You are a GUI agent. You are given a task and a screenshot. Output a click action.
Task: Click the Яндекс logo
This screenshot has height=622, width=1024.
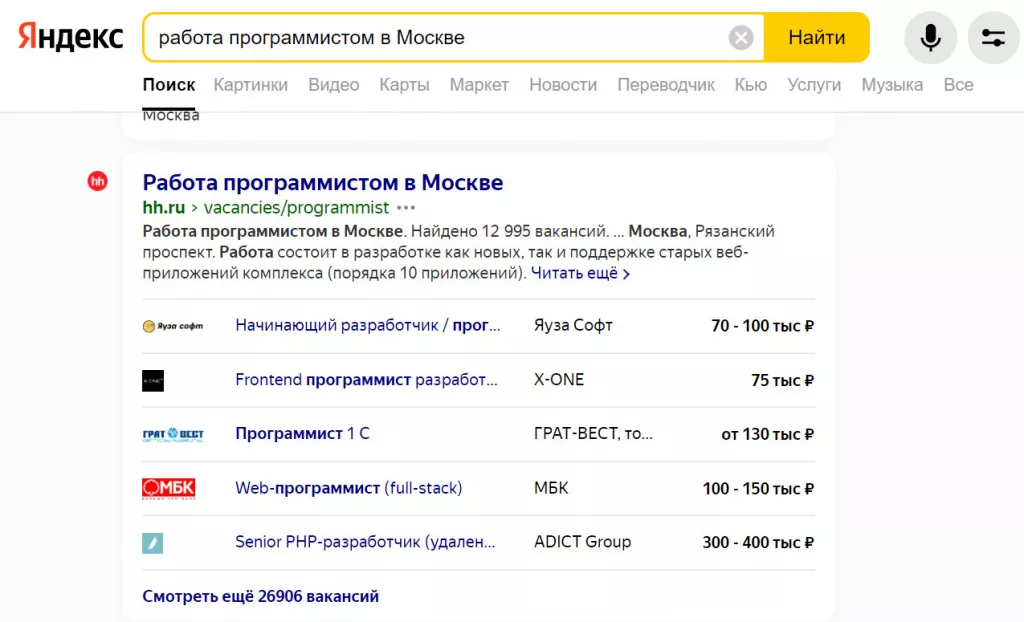pos(71,38)
